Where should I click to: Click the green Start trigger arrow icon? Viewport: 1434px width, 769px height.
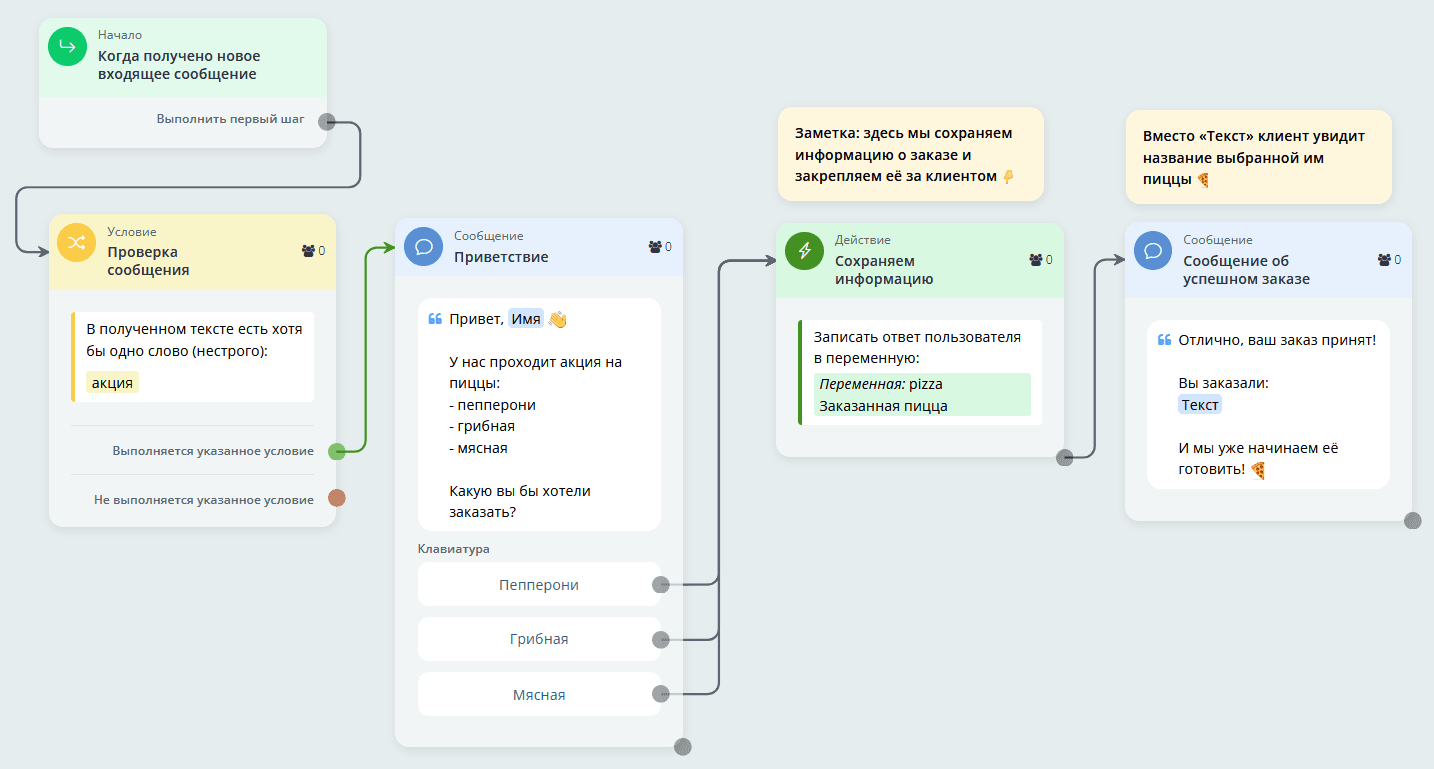(x=69, y=47)
